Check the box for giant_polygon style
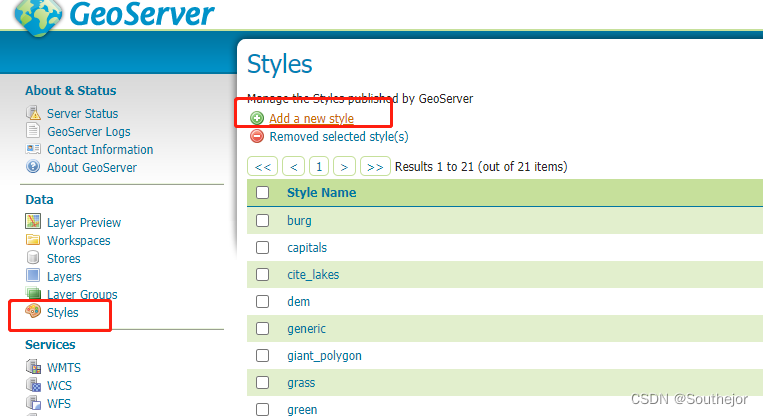Viewport: 763px width, 416px height. click(263, 356)
